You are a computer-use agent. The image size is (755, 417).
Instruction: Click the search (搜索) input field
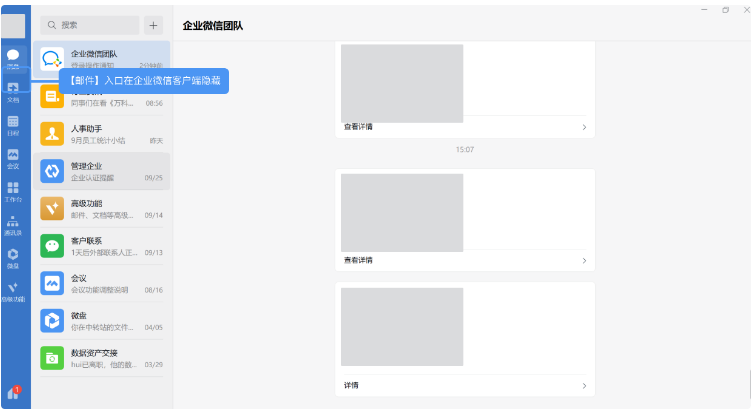point(90,25)
